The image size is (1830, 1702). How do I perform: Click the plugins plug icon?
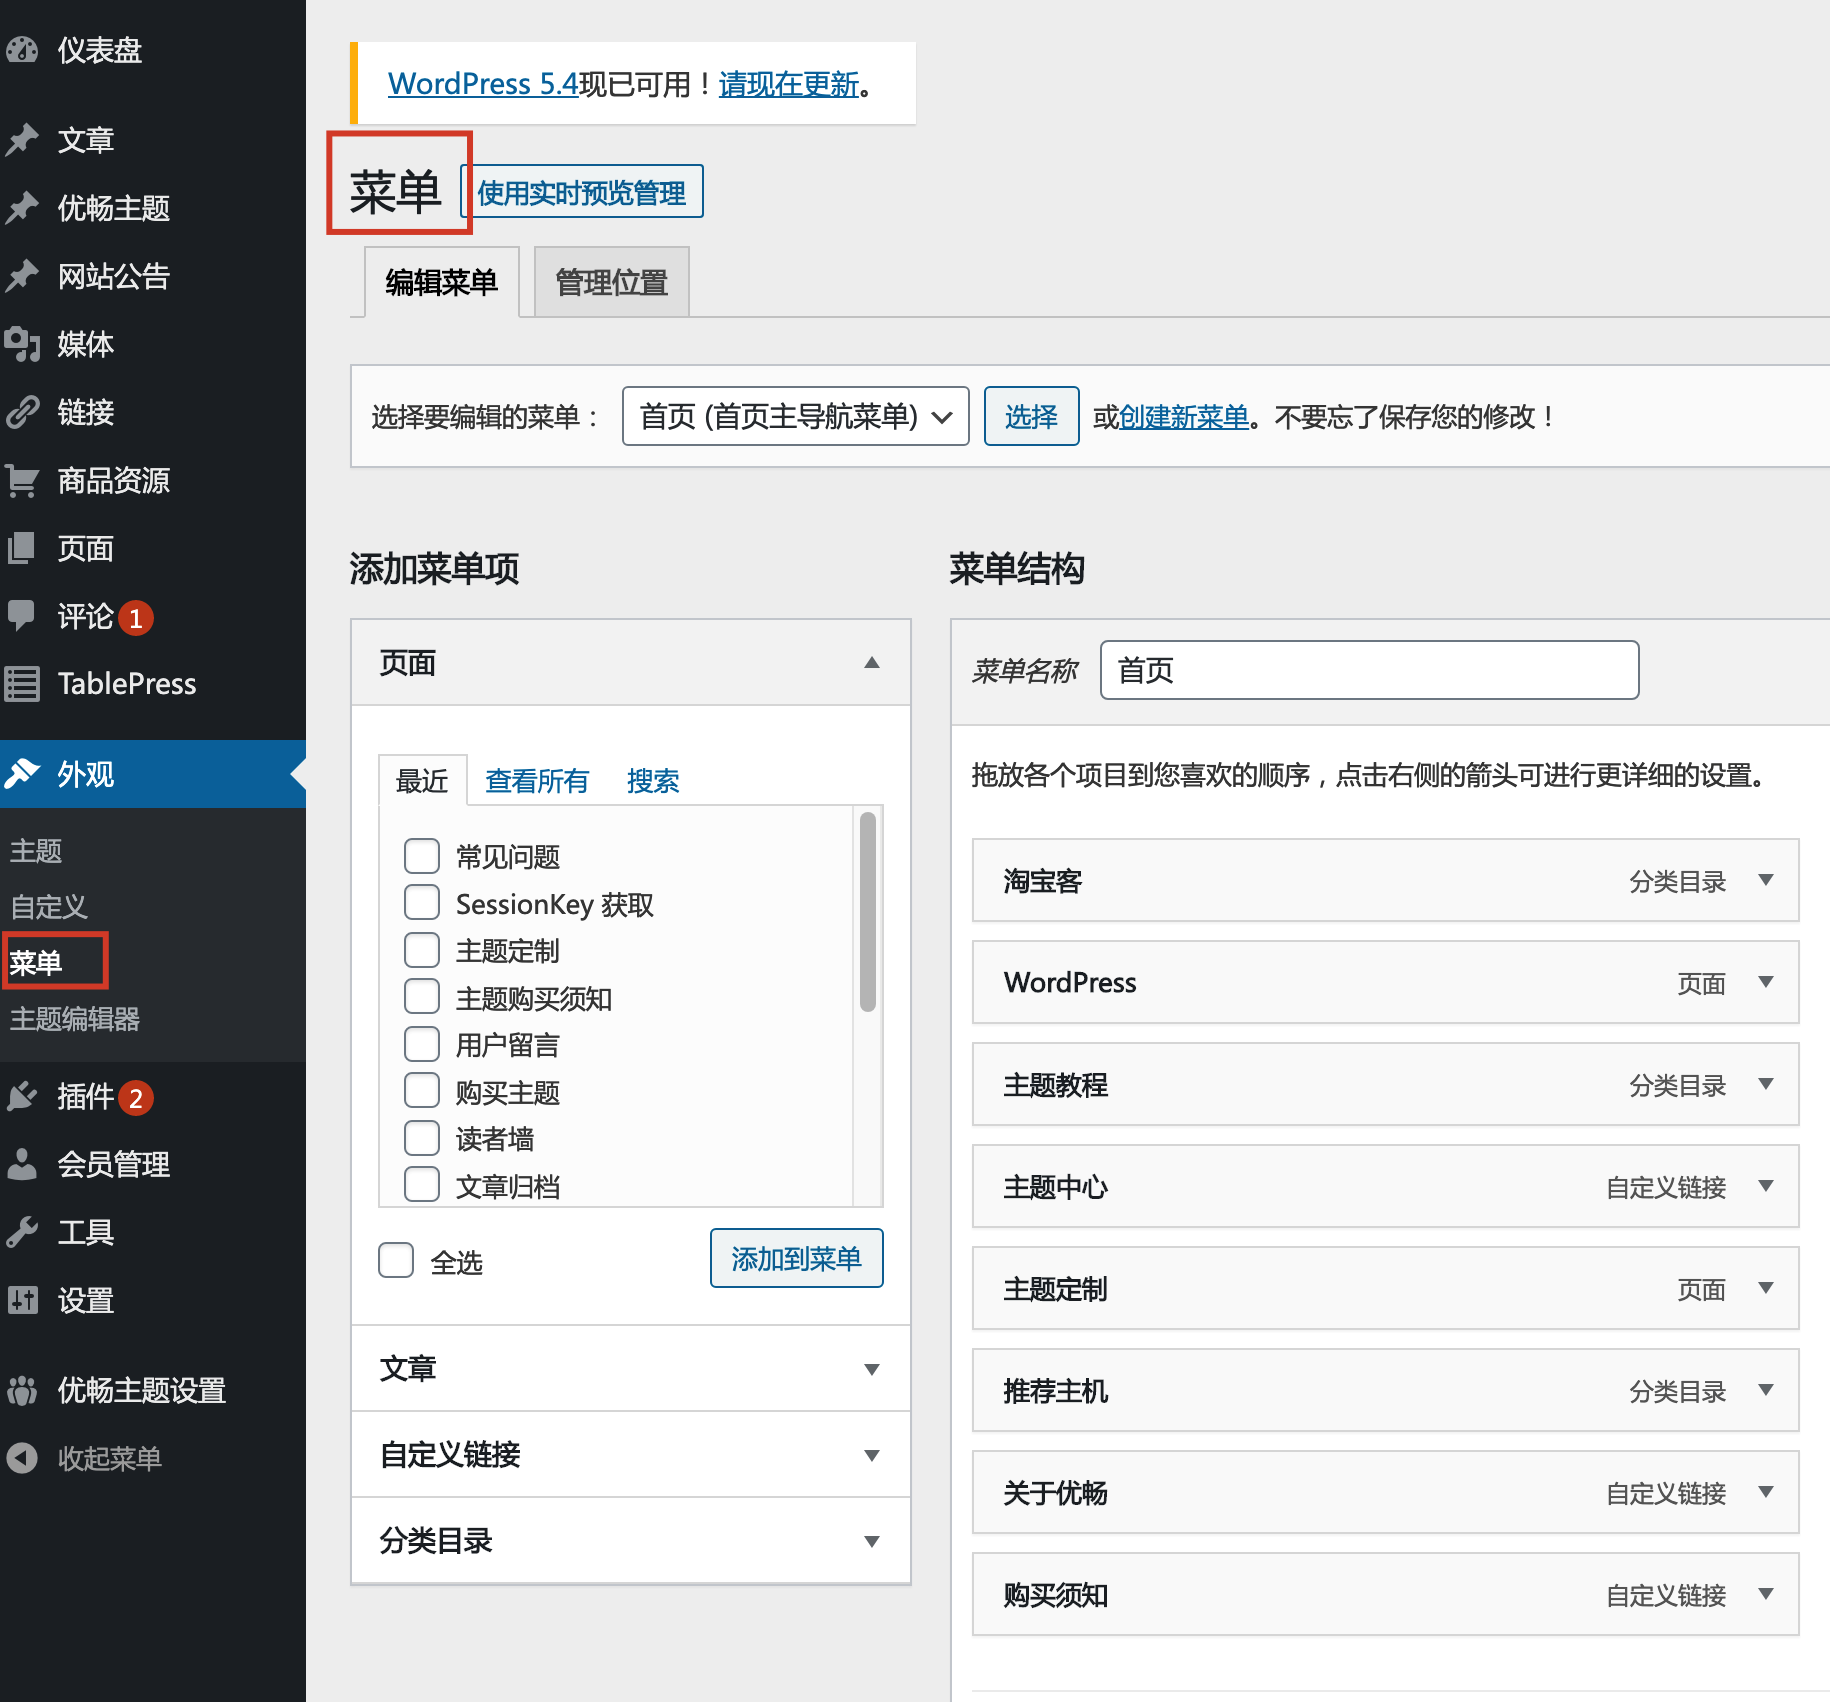coord(22,1097)
